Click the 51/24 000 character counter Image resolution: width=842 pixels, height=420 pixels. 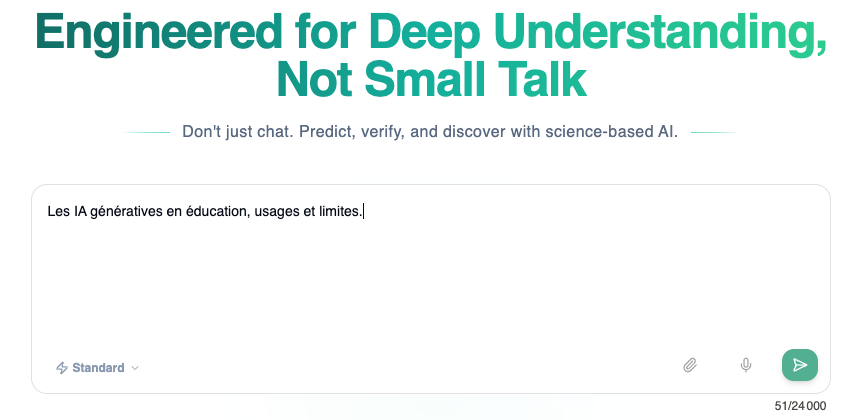[800, 405]
